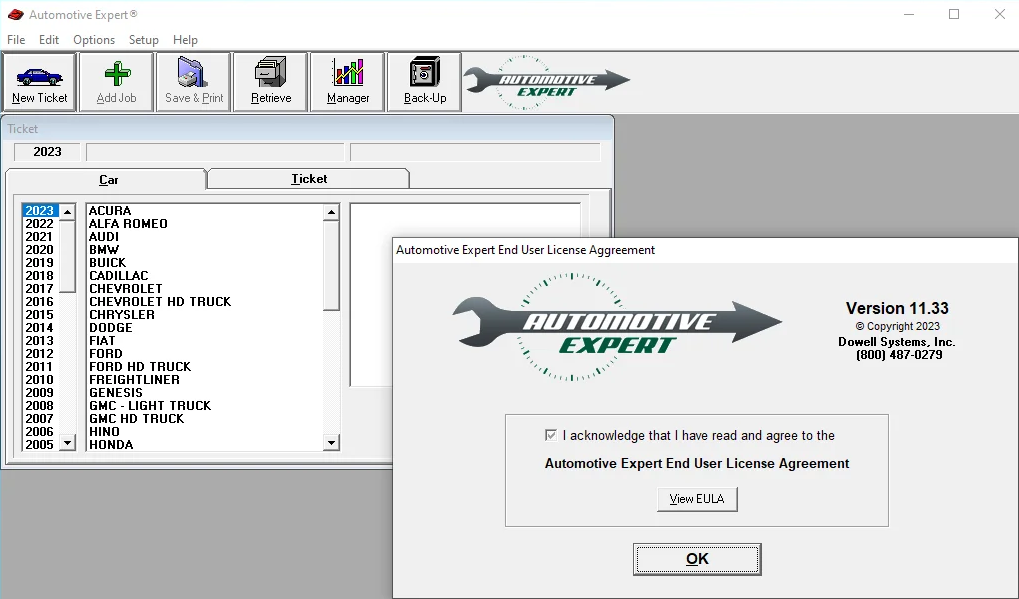This screenshot has height=599, width=1019.
Task: Select year 2015 in the list
Action: pos(40,314)
